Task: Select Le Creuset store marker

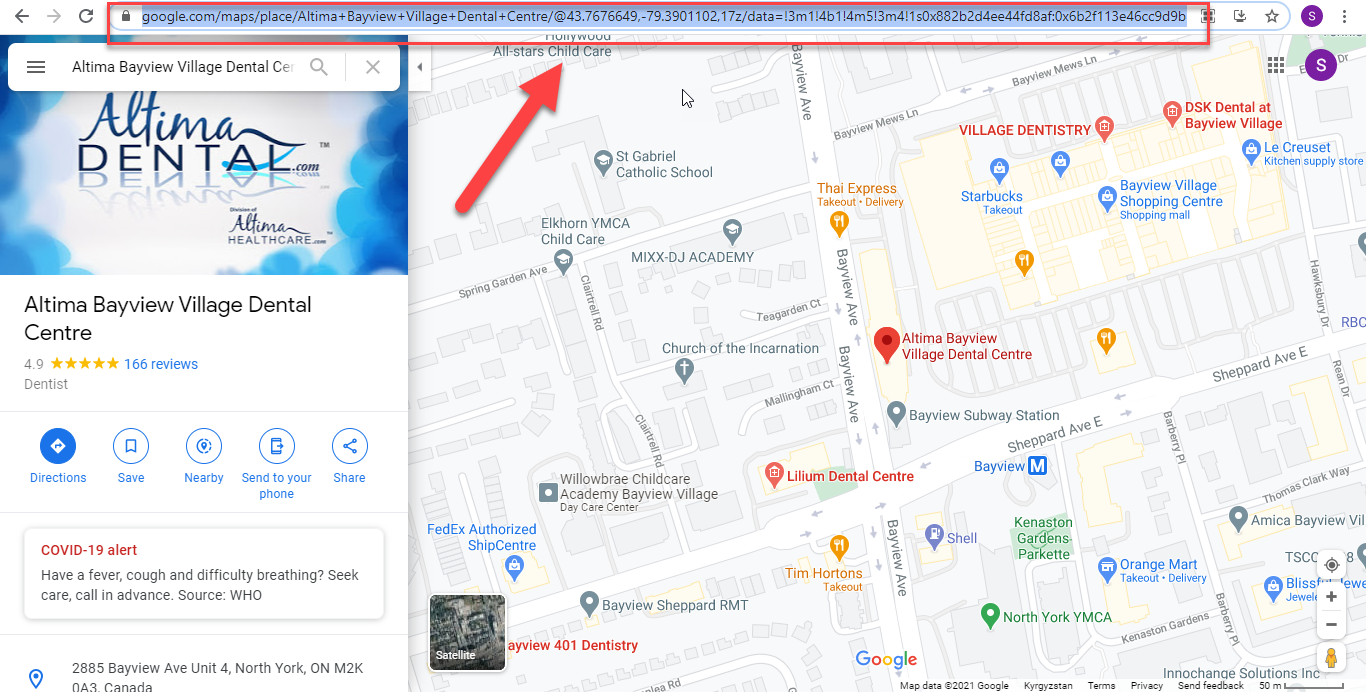Action: (x=1251, y=151)
